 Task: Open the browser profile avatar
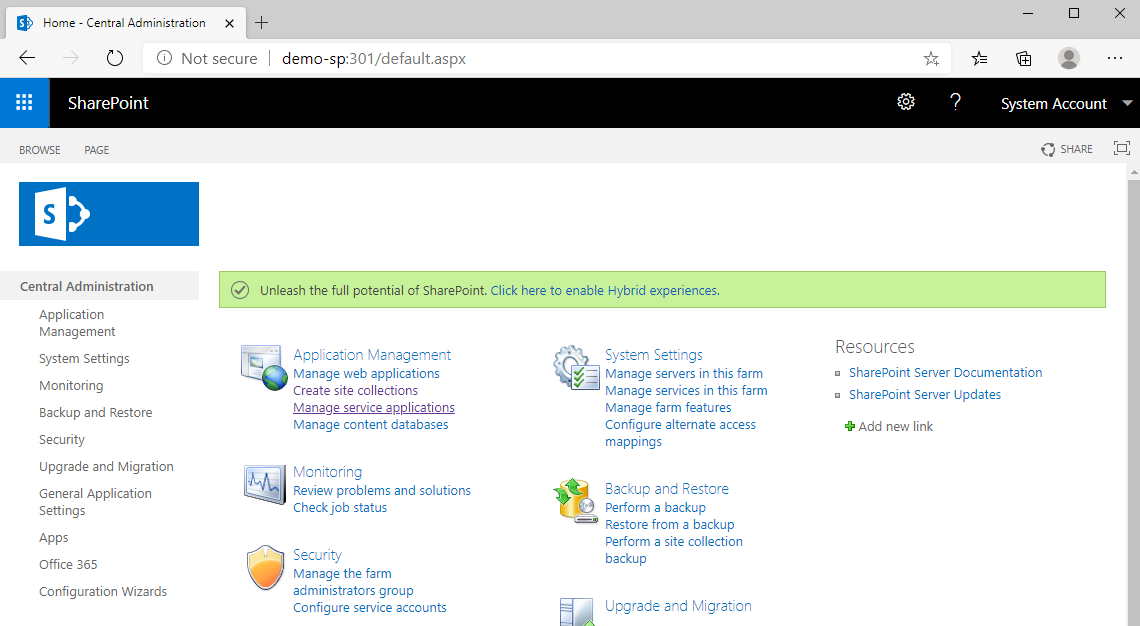(1069, 58)
